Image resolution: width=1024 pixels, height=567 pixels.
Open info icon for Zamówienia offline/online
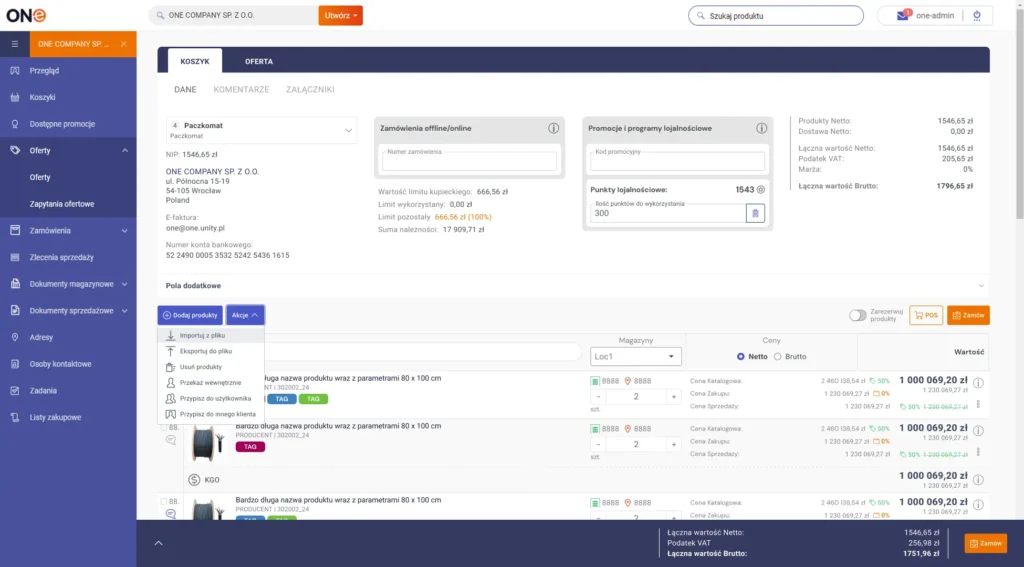point(553,128)
